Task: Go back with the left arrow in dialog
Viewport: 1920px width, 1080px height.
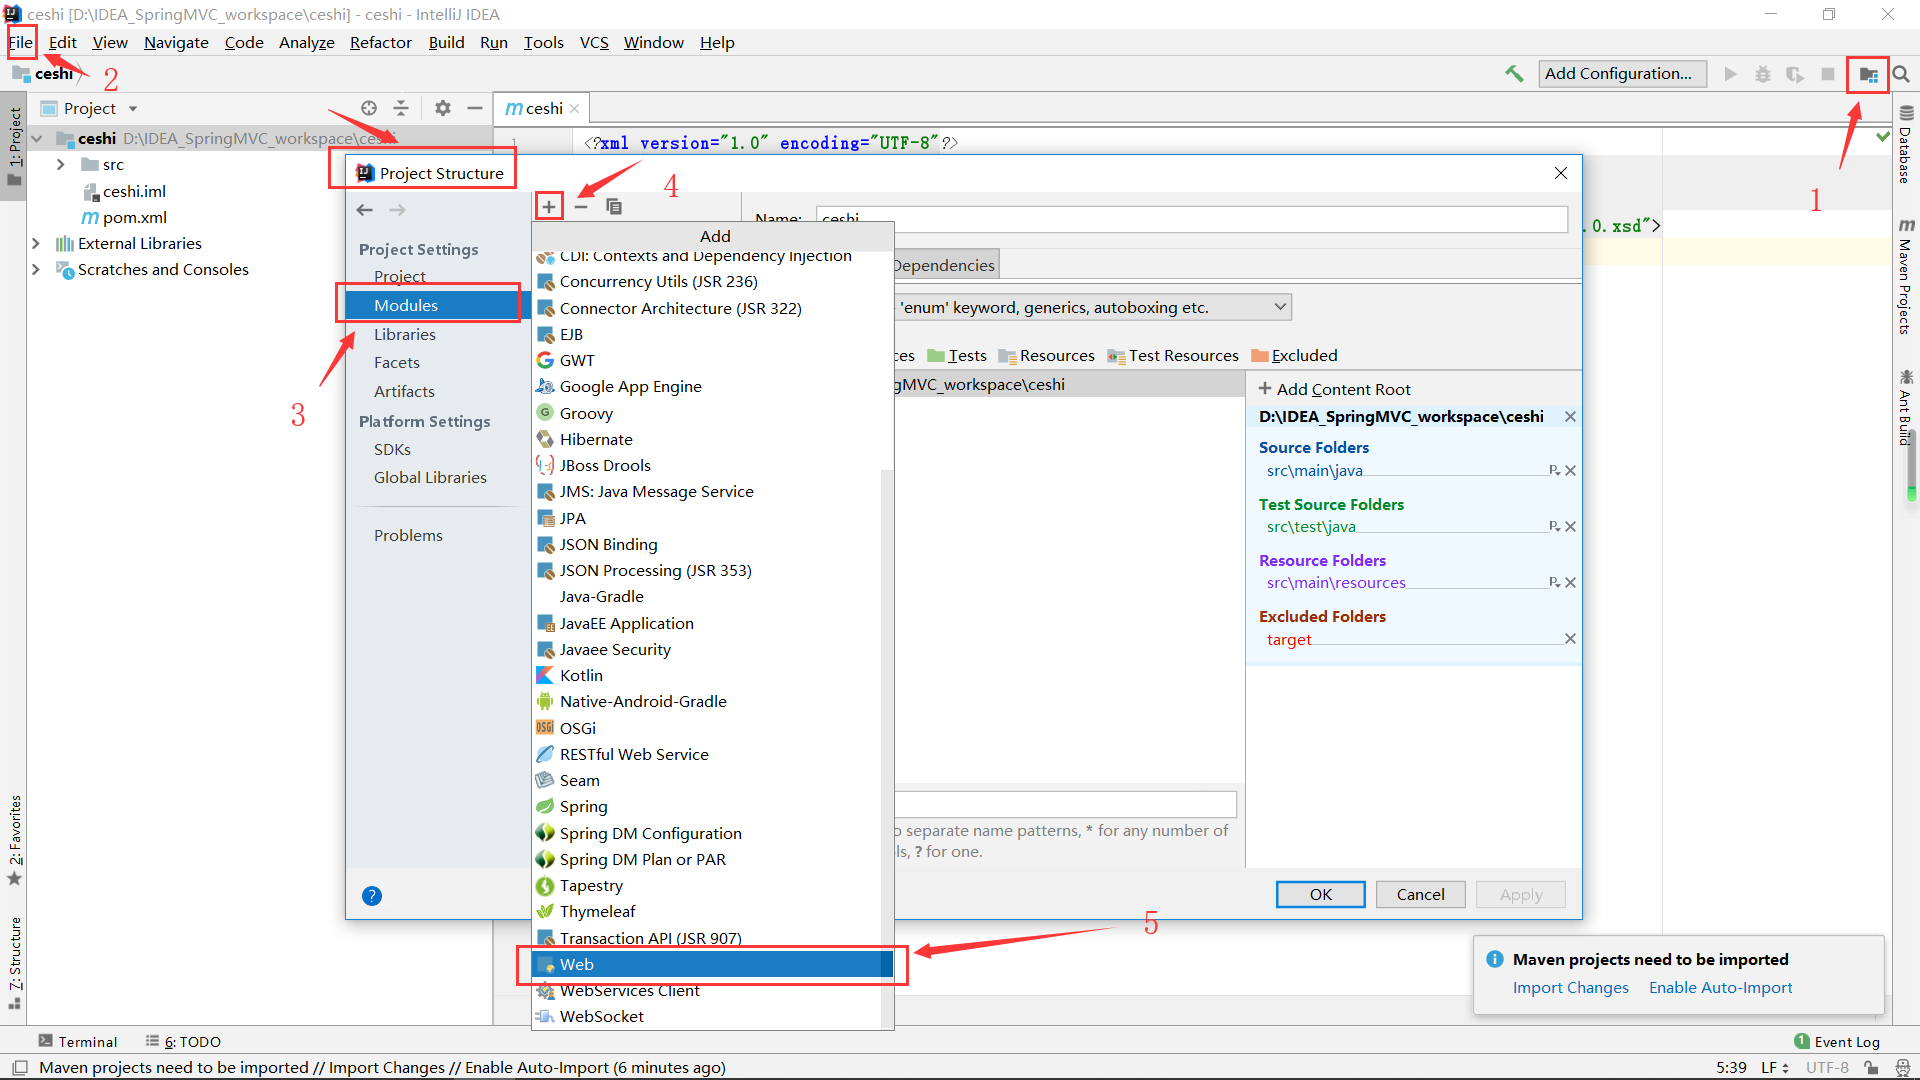Action: [x=365, y=210]
